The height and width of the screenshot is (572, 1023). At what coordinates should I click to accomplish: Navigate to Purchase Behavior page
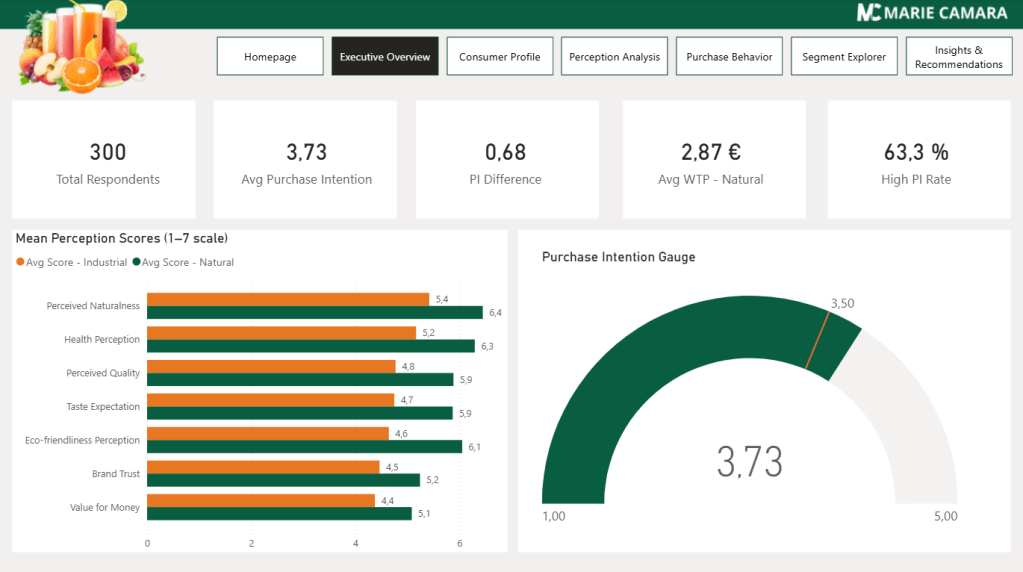click(729, 57)
